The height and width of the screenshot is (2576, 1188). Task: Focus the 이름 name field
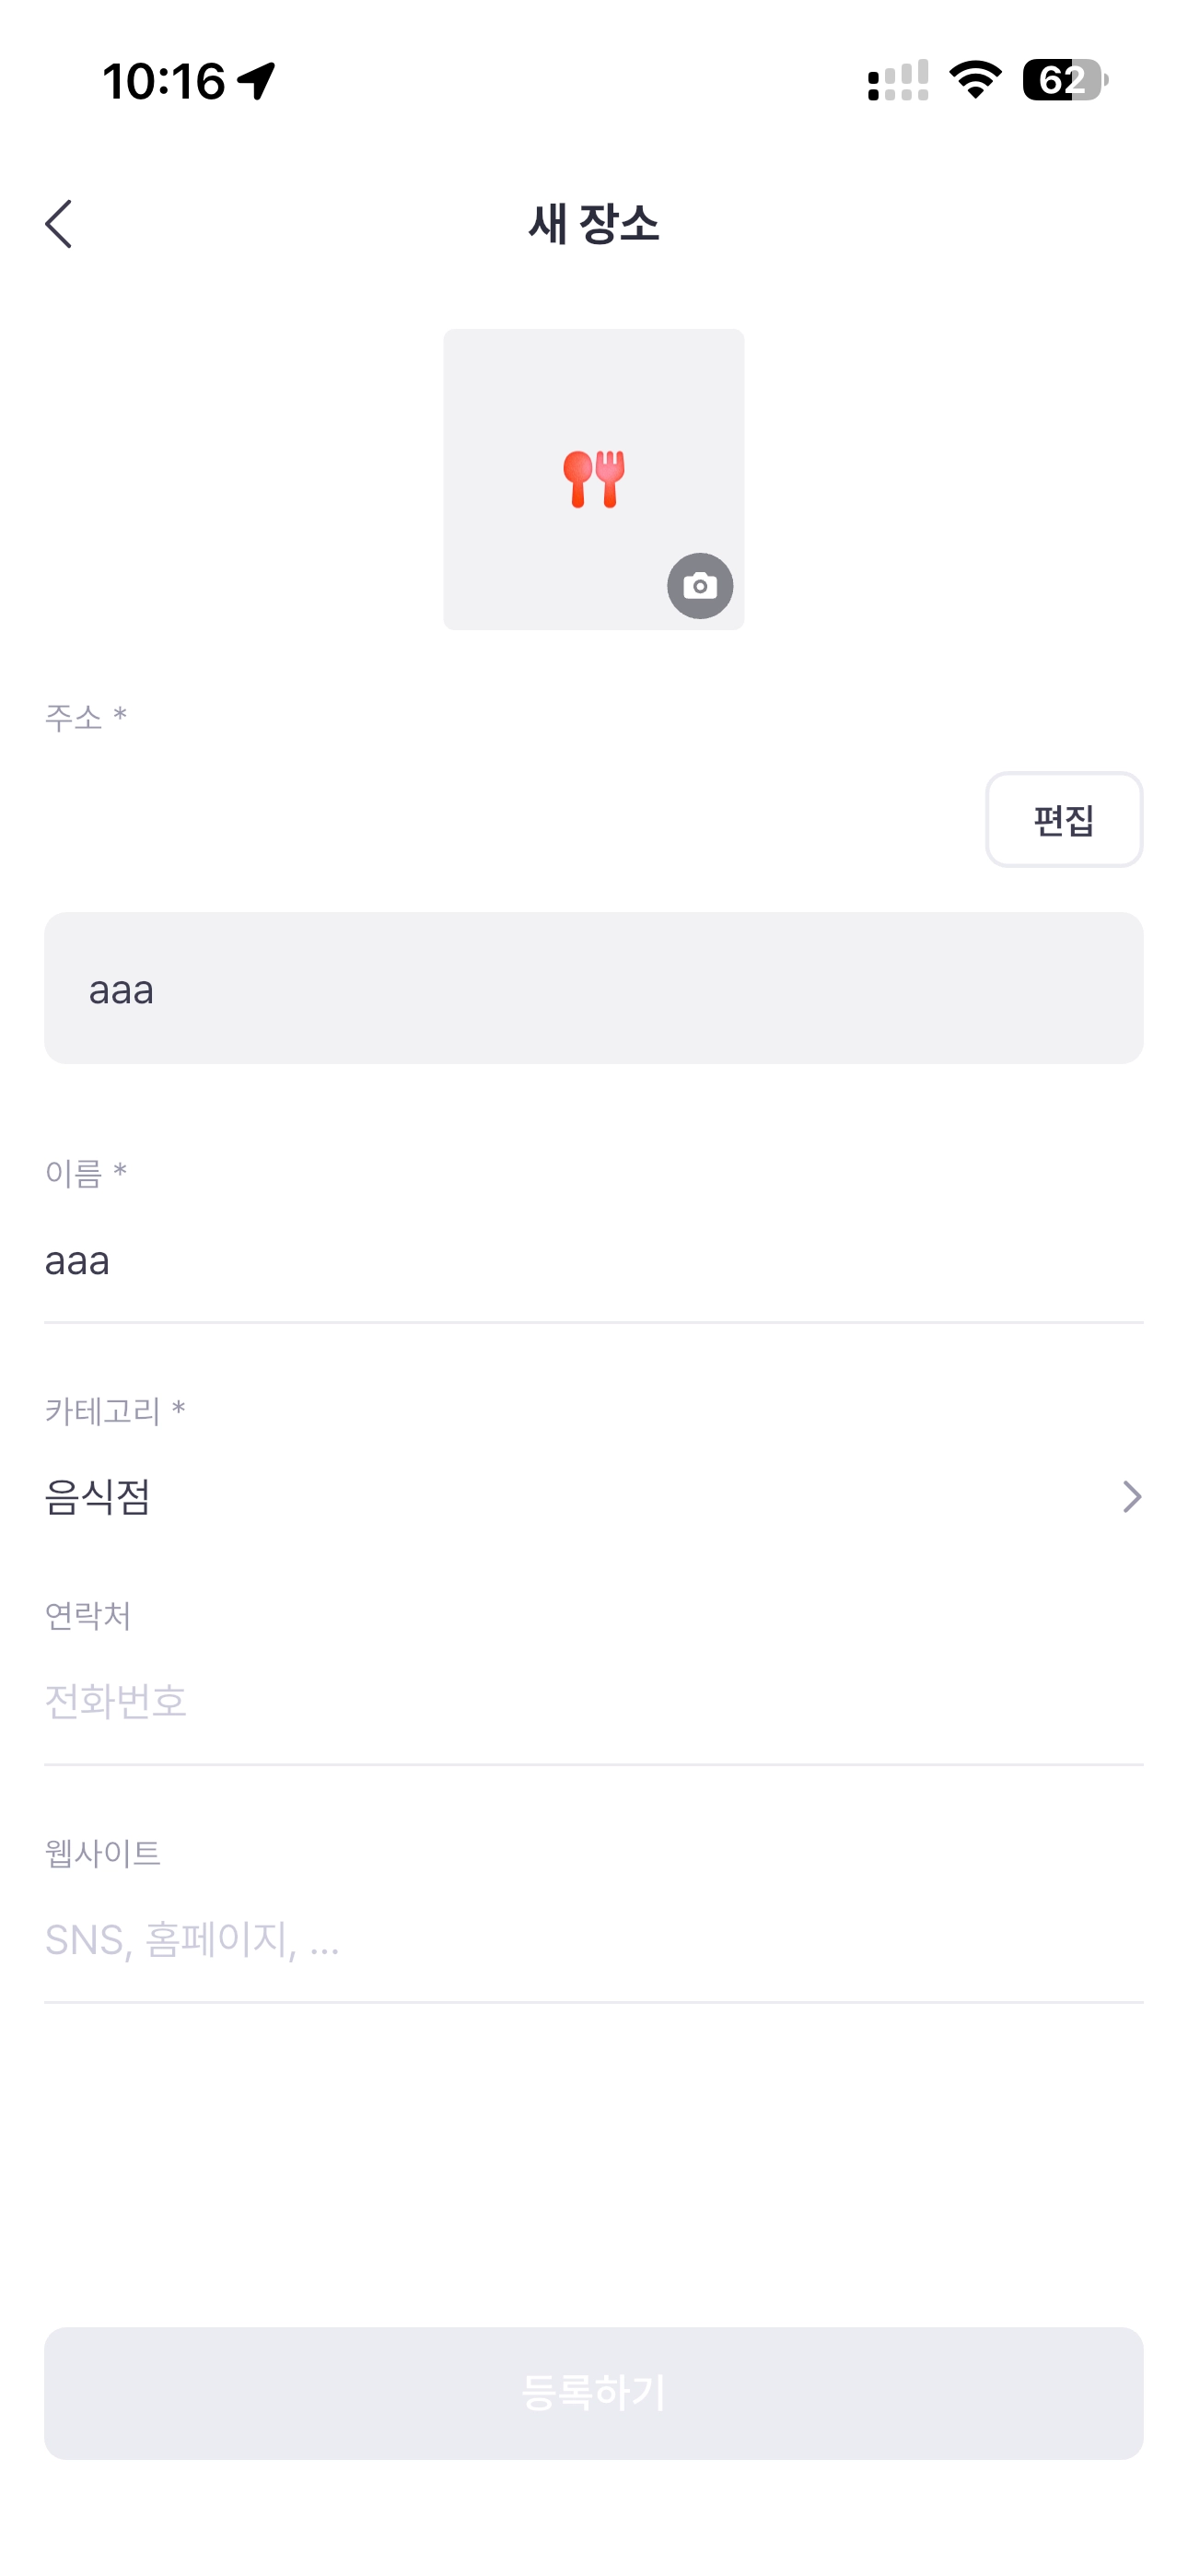[x=594, y=1261]
